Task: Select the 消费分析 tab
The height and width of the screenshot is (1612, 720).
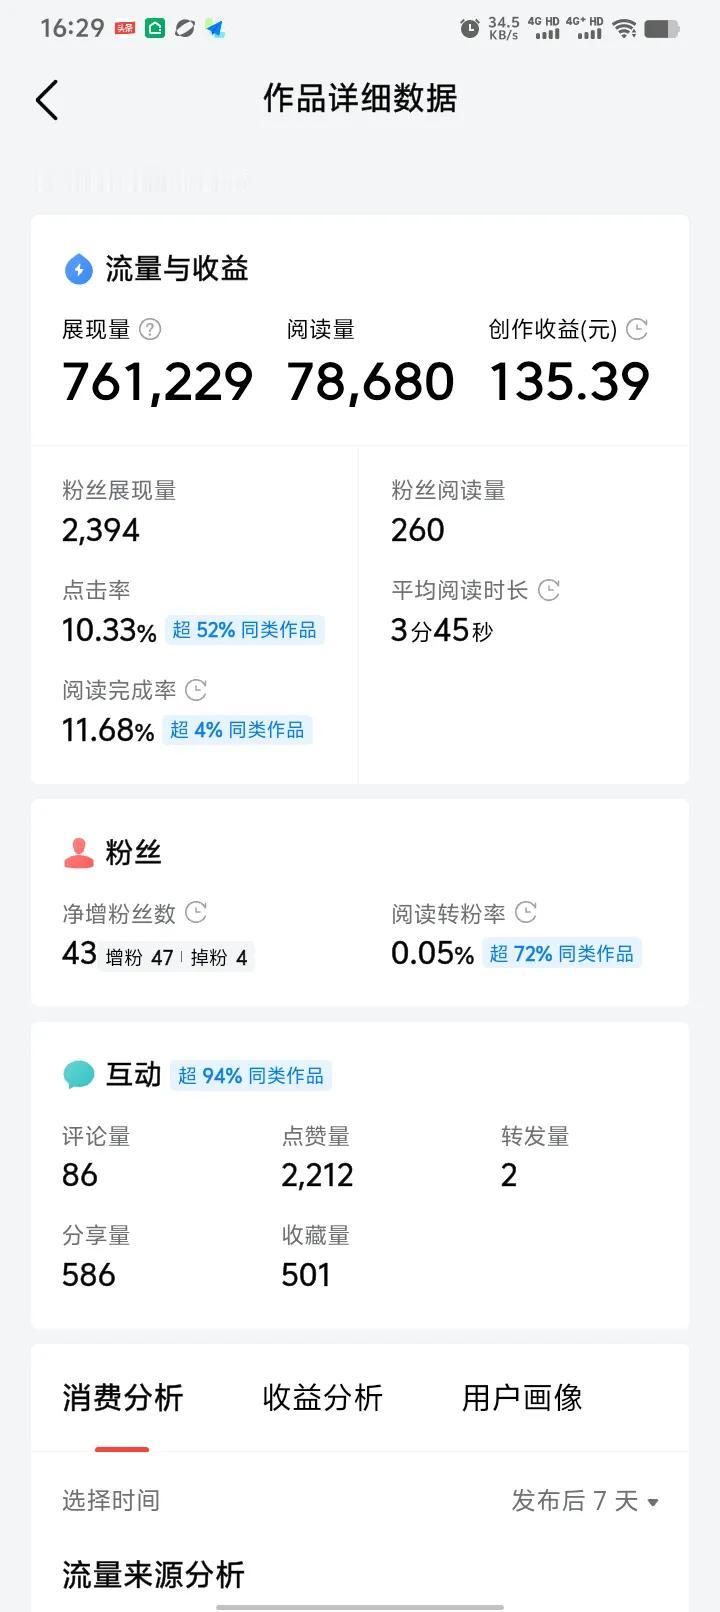Action: 122,1398
